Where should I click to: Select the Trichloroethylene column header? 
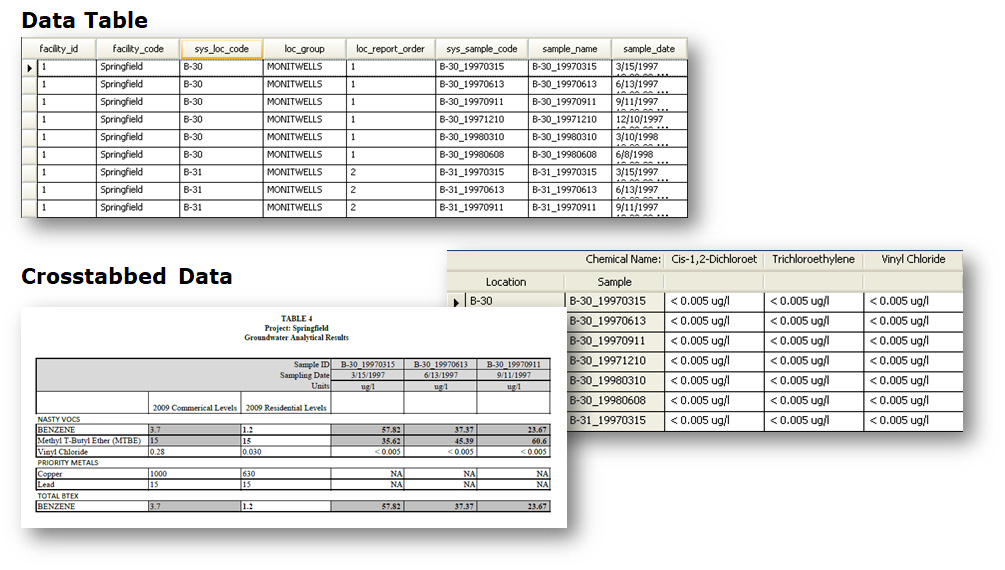point(813,259)
